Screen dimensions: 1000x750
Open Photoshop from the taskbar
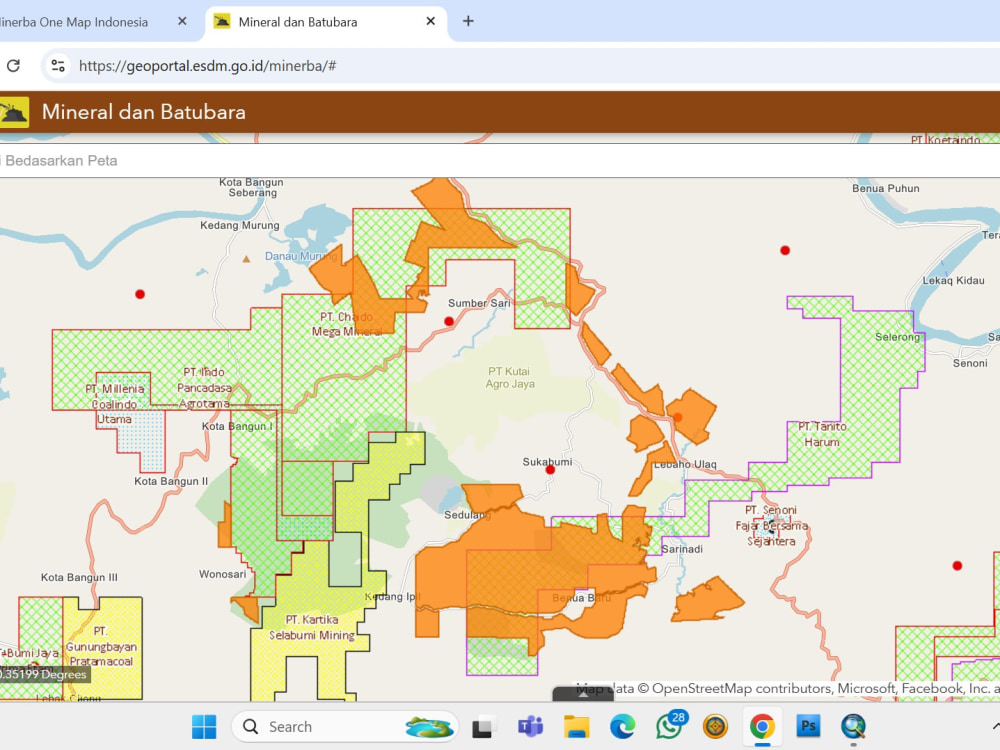(x=808, y=726)
